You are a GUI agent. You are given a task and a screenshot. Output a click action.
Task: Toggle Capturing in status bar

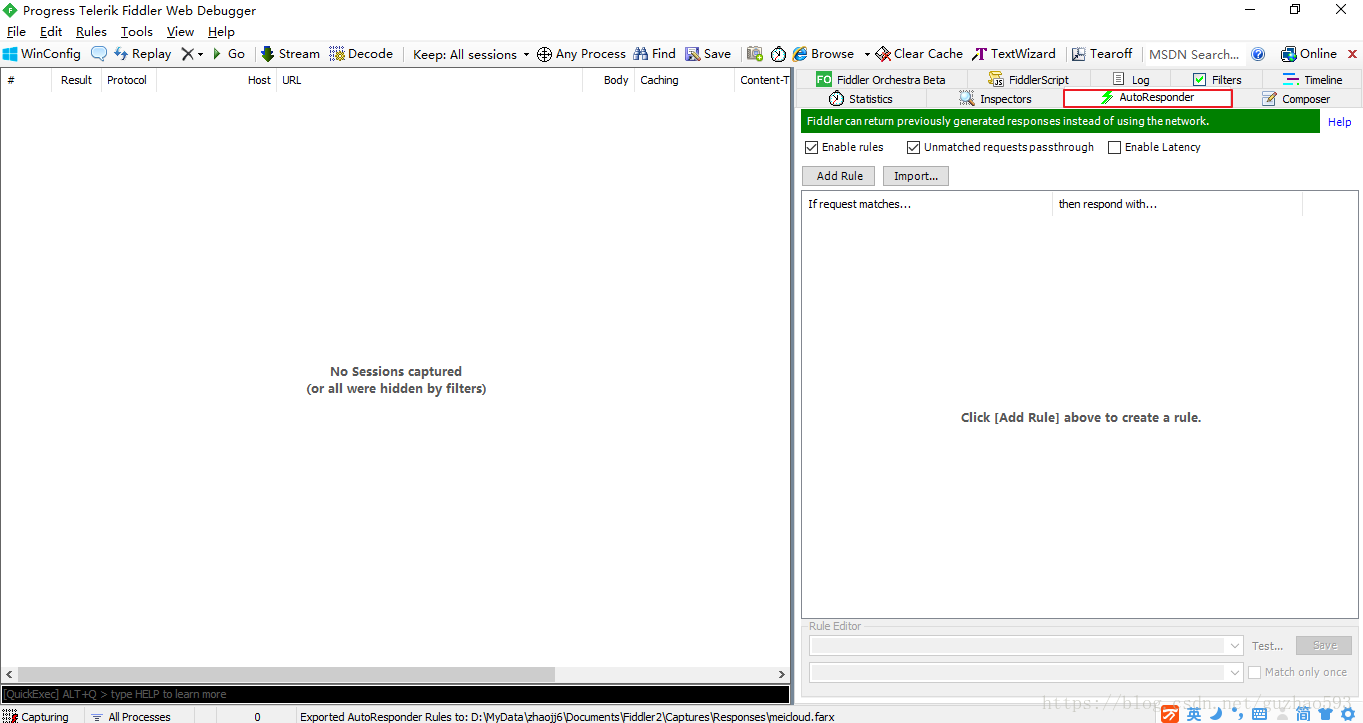pyautogui.click(x=36, y=716)
